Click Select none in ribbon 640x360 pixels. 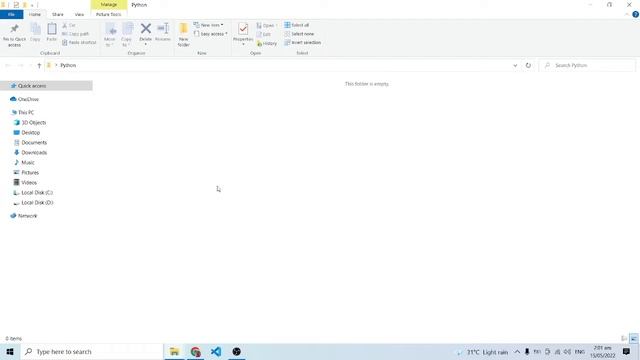(x=299, y=34)
